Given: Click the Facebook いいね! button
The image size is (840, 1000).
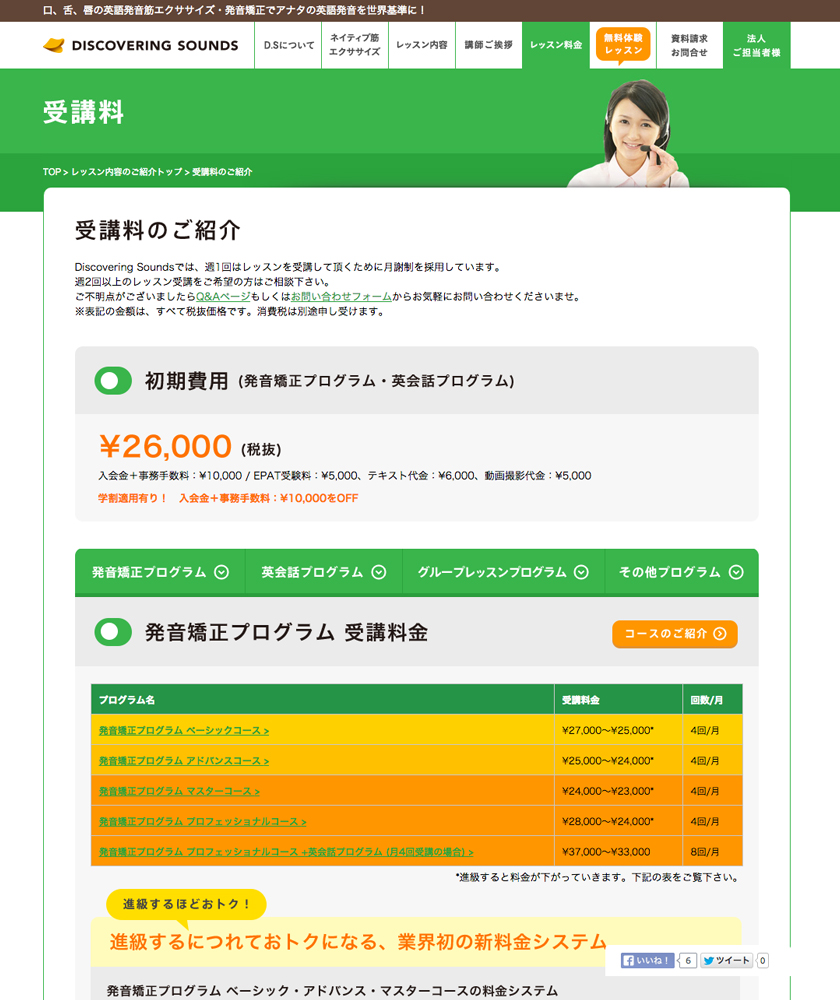Looking at the screenshot, I should coord(648,961).
